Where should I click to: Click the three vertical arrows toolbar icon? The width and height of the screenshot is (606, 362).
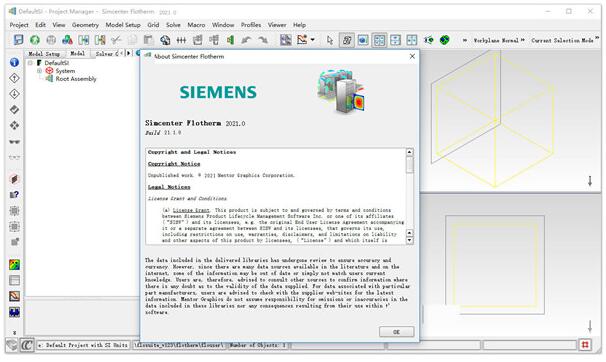181,40
